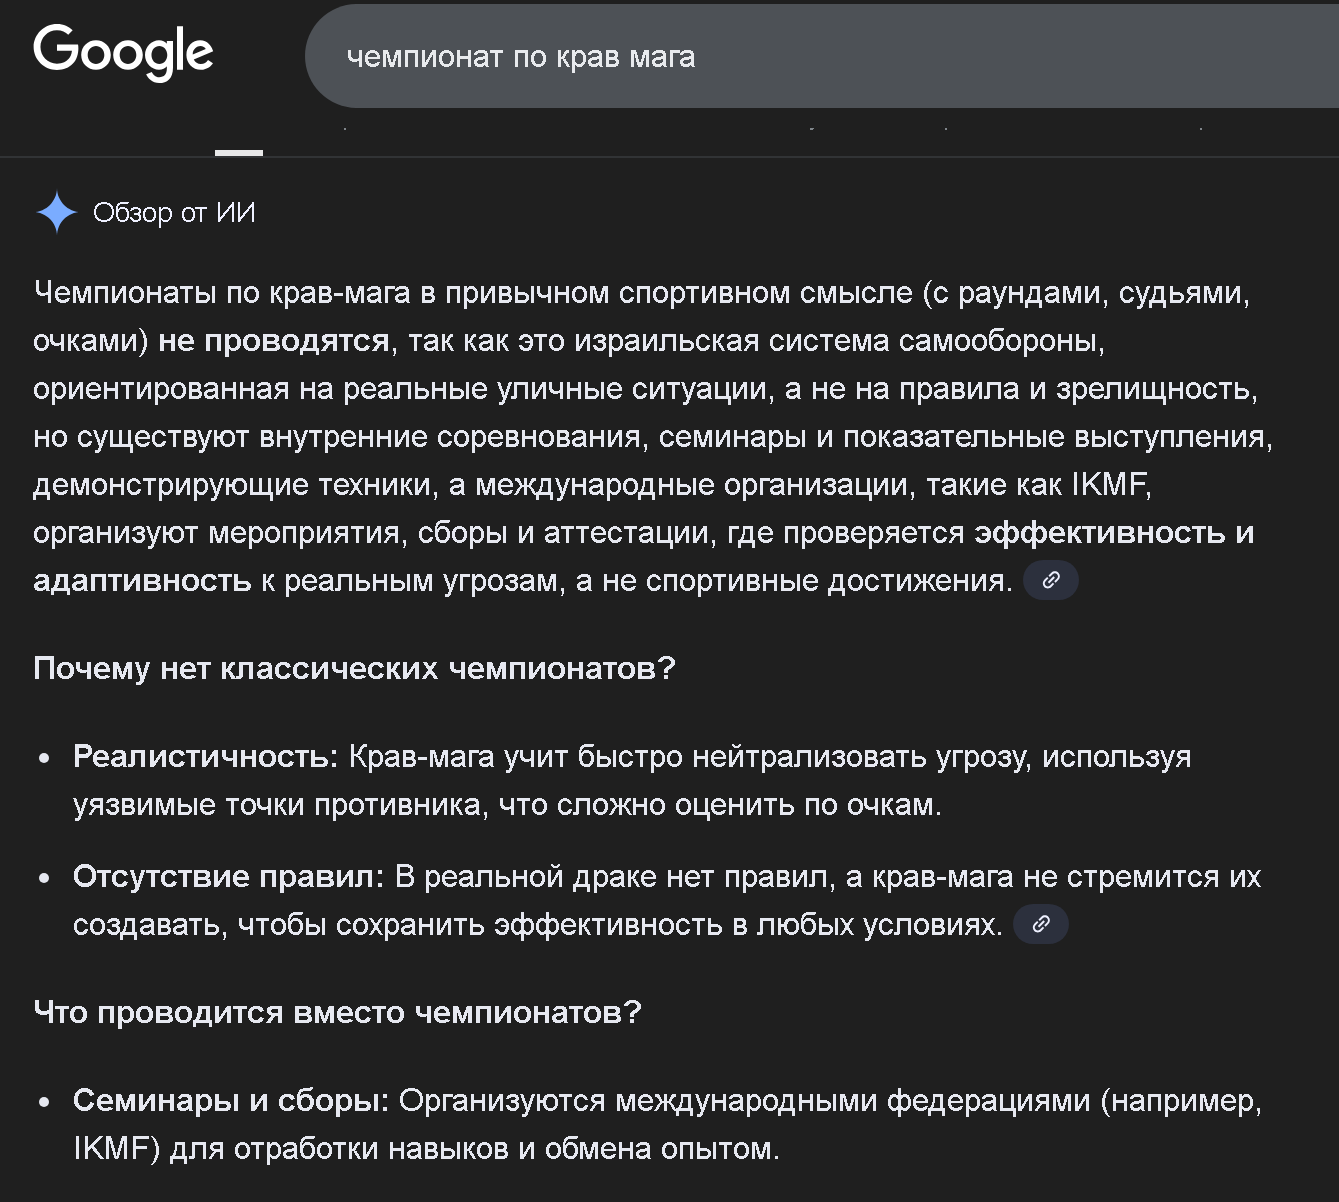The image size is (1339, 1202).
Task: Click the bullet dot beside "Семинары и сборы"
Action: [x=44, y=1103]
